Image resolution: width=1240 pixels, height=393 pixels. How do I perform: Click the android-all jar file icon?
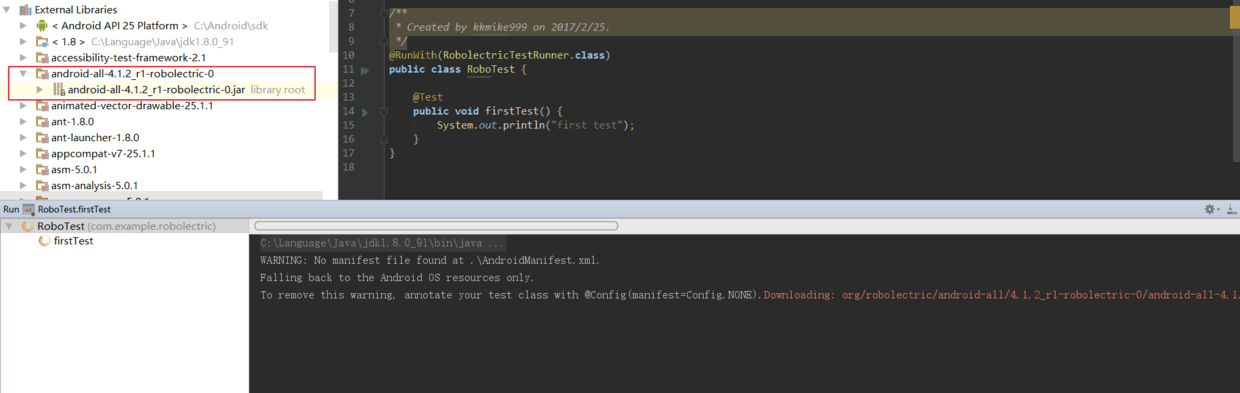tap(59, 90)
